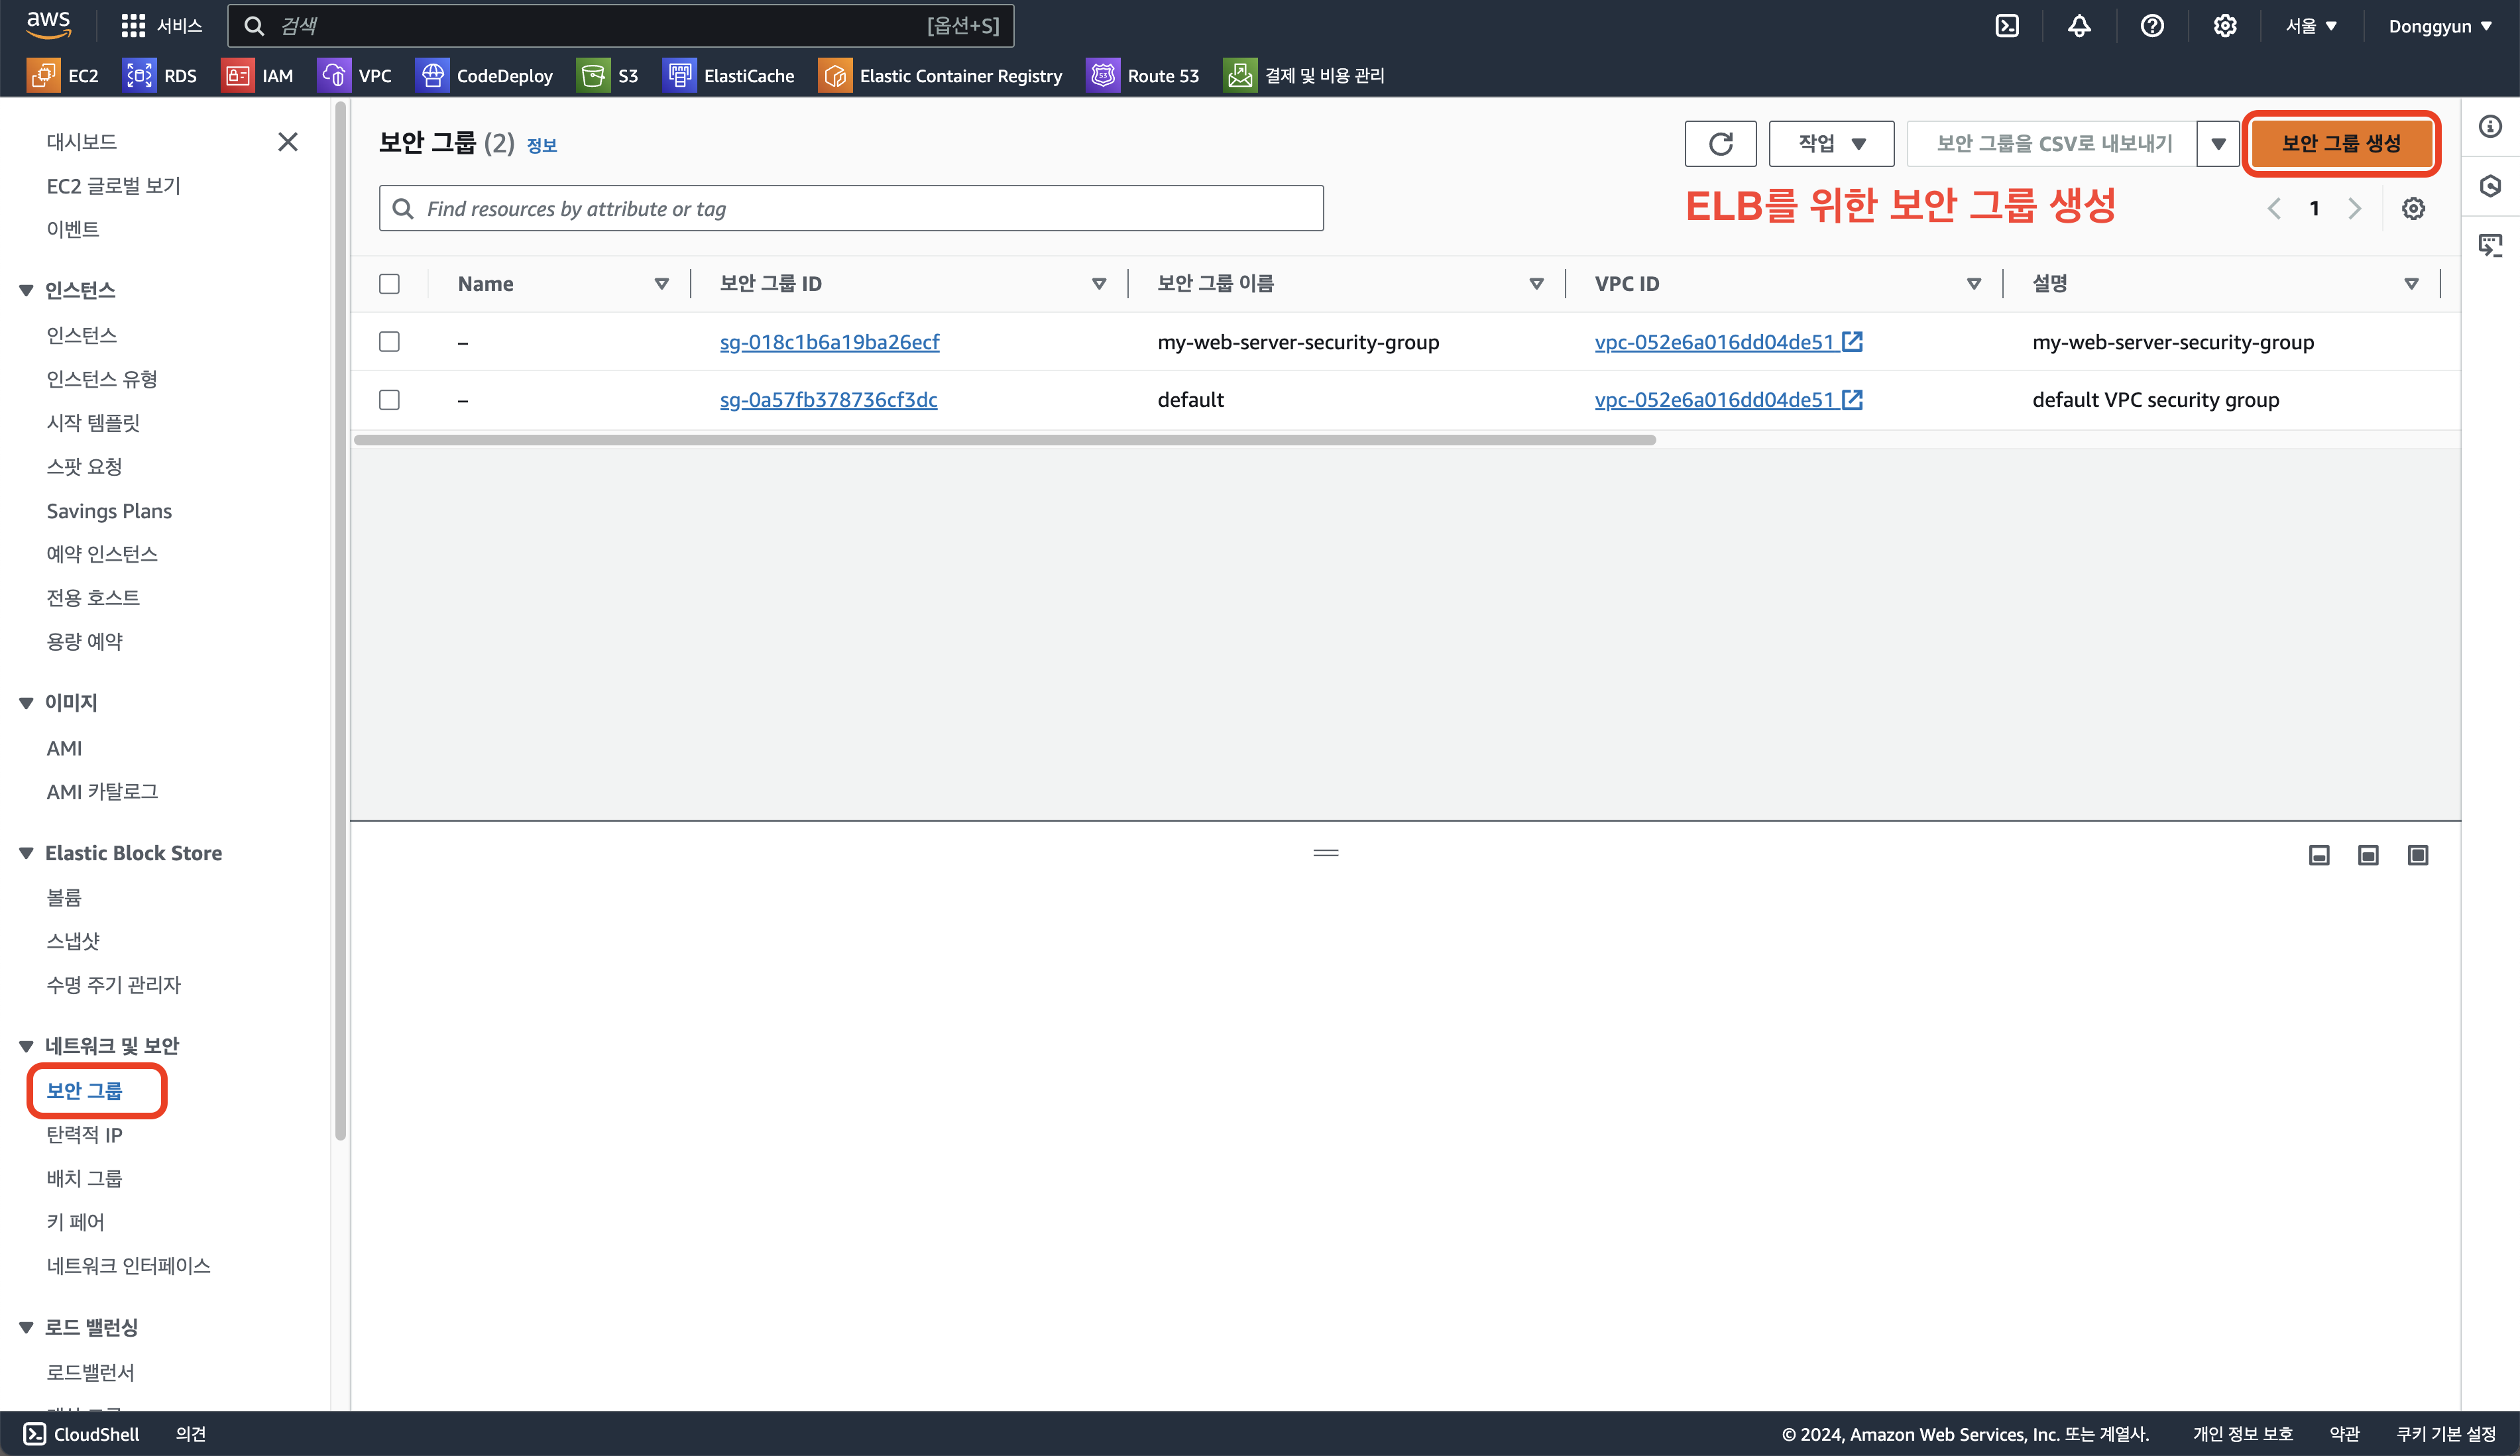This screenshot has height=1456, width=2520.
Task: Open table preferences gear icon
Action: (2413, 209)
